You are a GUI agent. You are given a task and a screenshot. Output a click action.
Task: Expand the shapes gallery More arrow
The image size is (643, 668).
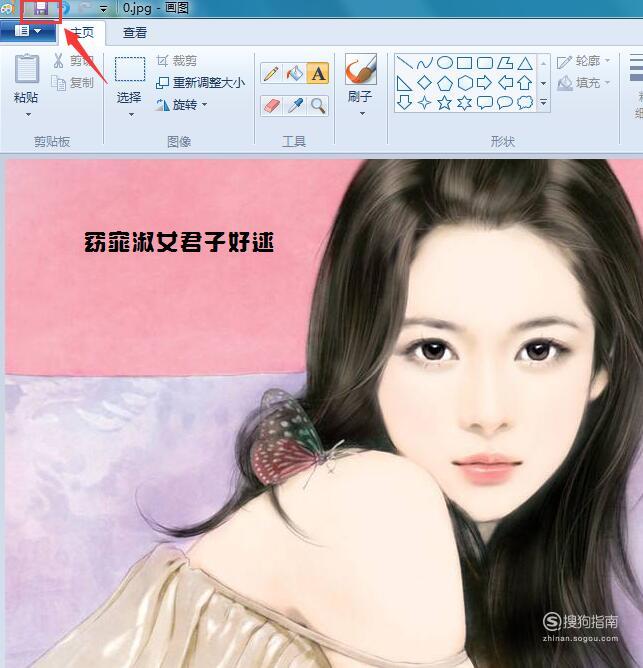point(544,102)
